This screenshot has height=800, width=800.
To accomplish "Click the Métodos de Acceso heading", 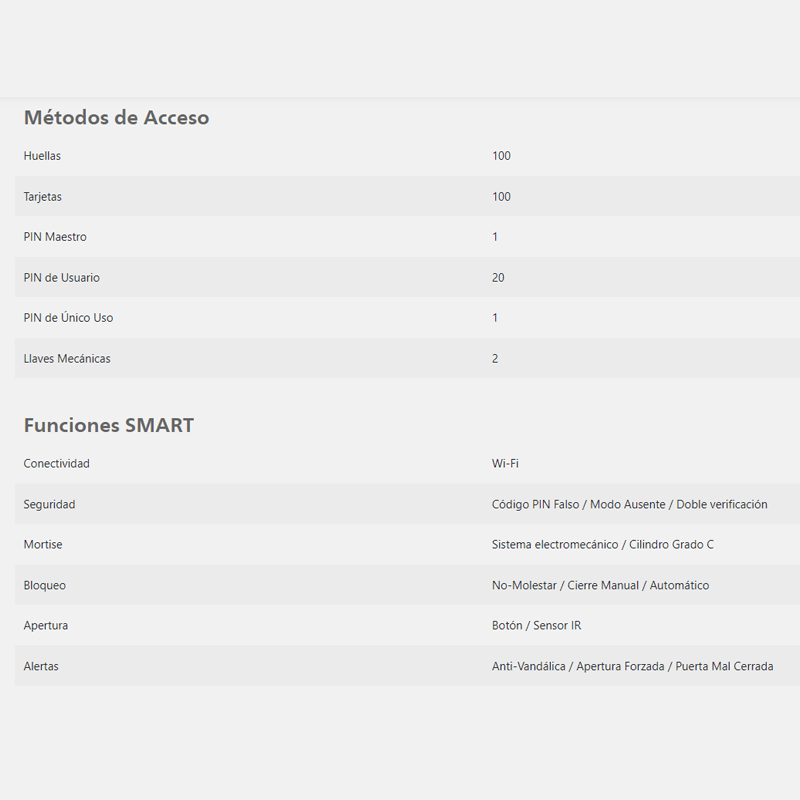I will pos(116,117).
